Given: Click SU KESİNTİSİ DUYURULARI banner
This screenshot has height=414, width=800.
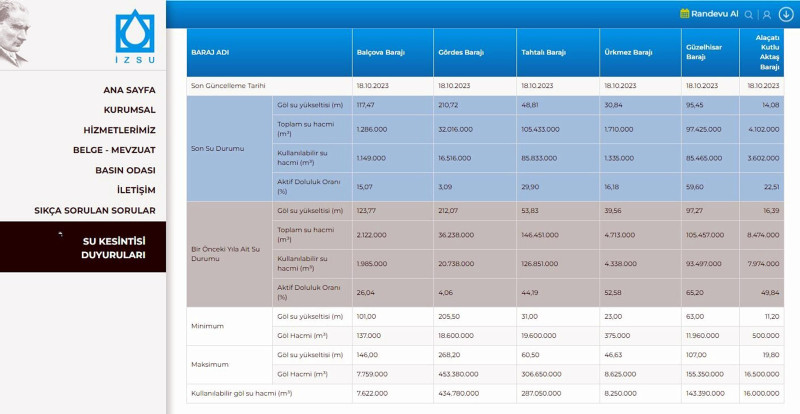Looking at the screenshot, I should [x=113, y=248].
